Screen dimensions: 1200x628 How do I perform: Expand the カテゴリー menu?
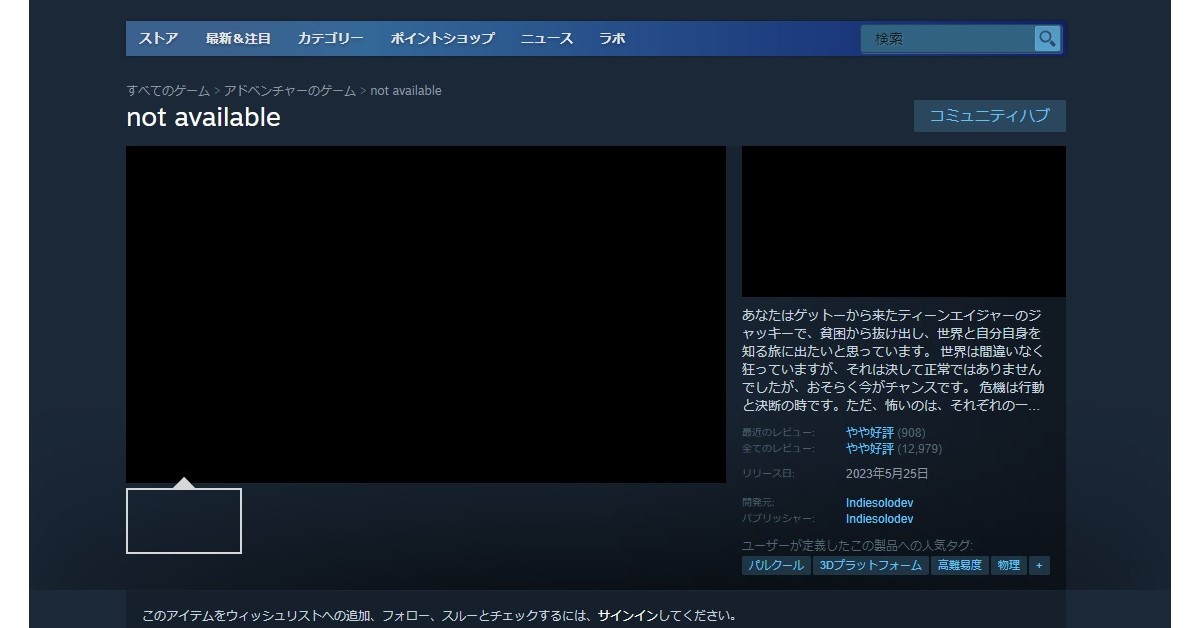point(330,39)
